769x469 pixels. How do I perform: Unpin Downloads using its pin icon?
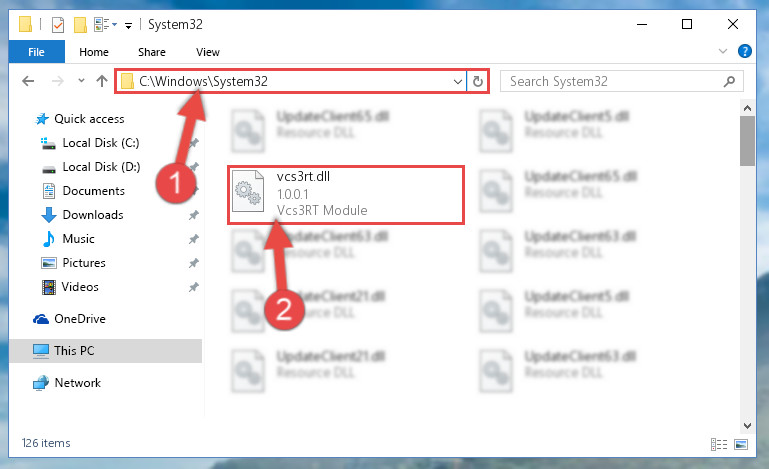pos(194,215)
